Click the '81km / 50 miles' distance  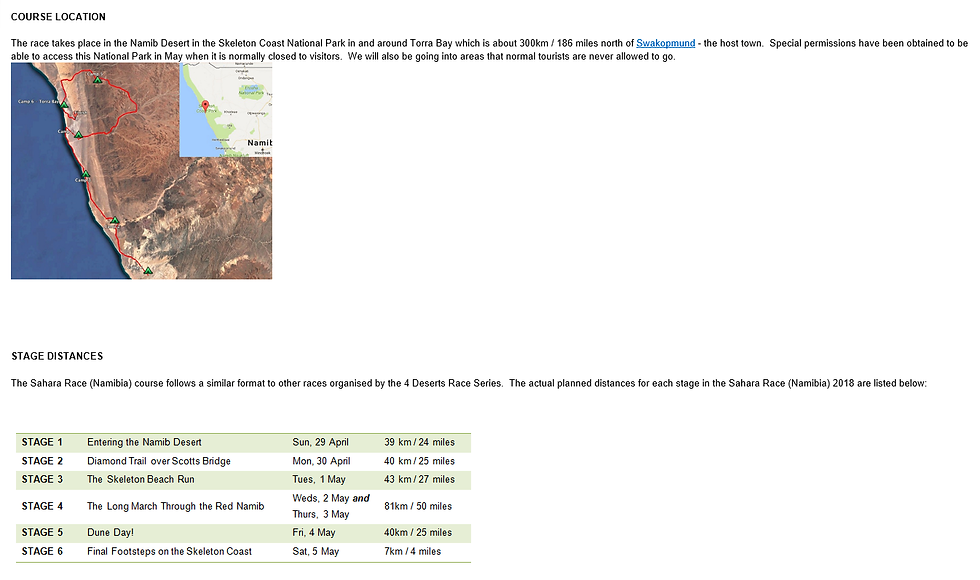tap(418, 506)
